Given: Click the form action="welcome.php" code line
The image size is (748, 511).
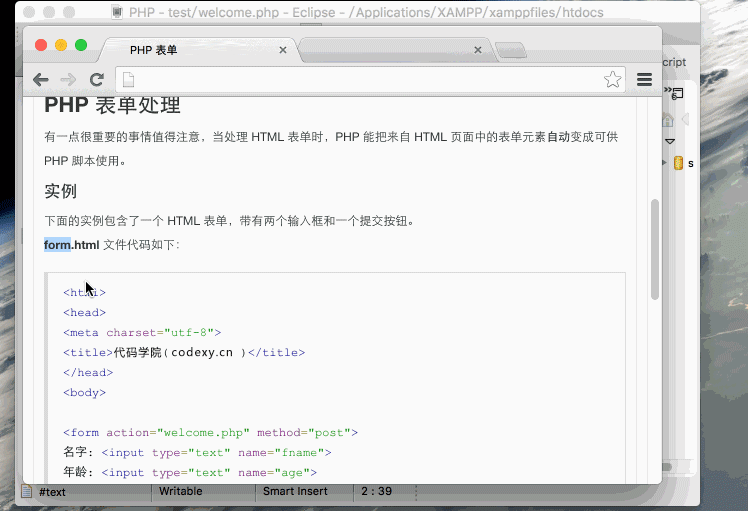Looking at the screenshot, I should [210, 432].
